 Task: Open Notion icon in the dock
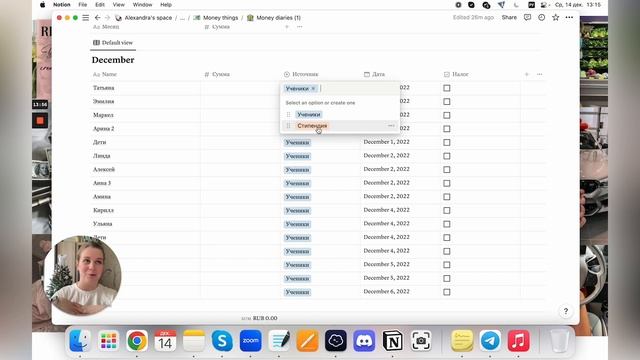pyautogui.click(x=393, y=340)
